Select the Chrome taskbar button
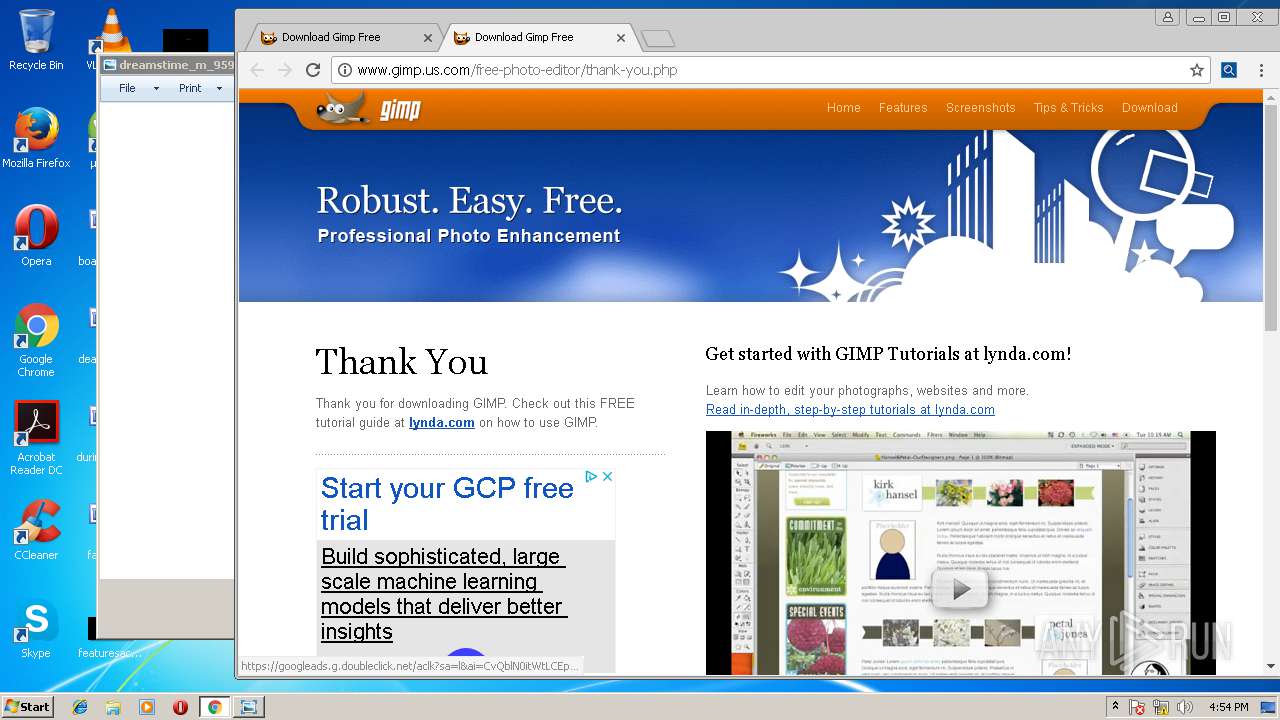 click(x=214, y=707)
